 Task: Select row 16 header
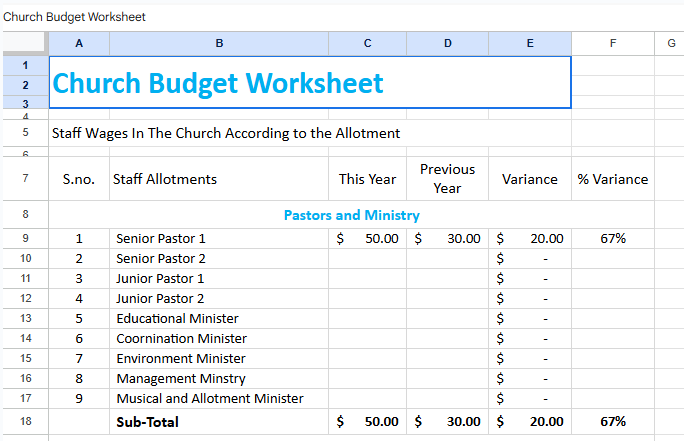click(x=25, y=378)
